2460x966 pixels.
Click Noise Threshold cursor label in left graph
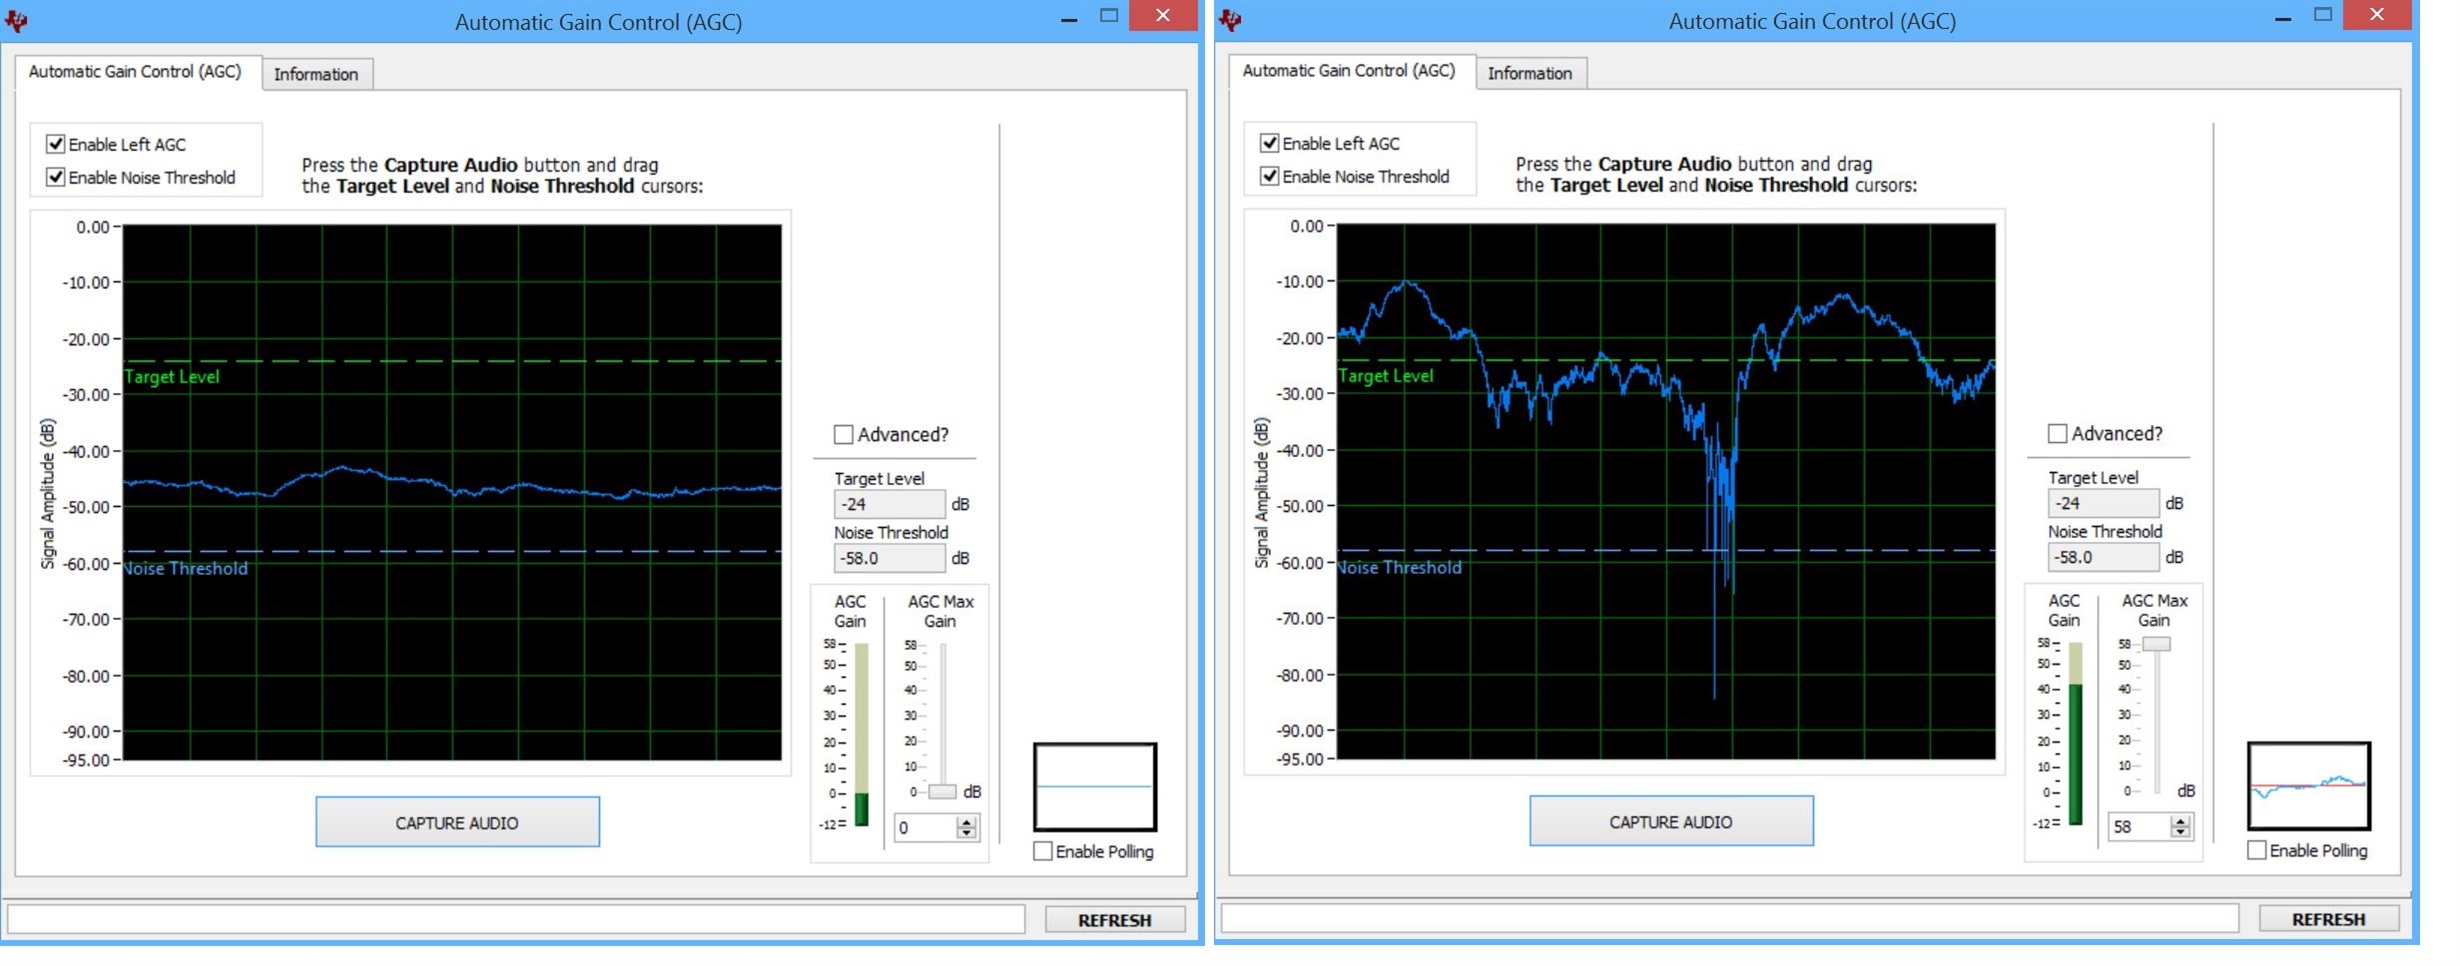pyautogui.click(x=186, y=568)
